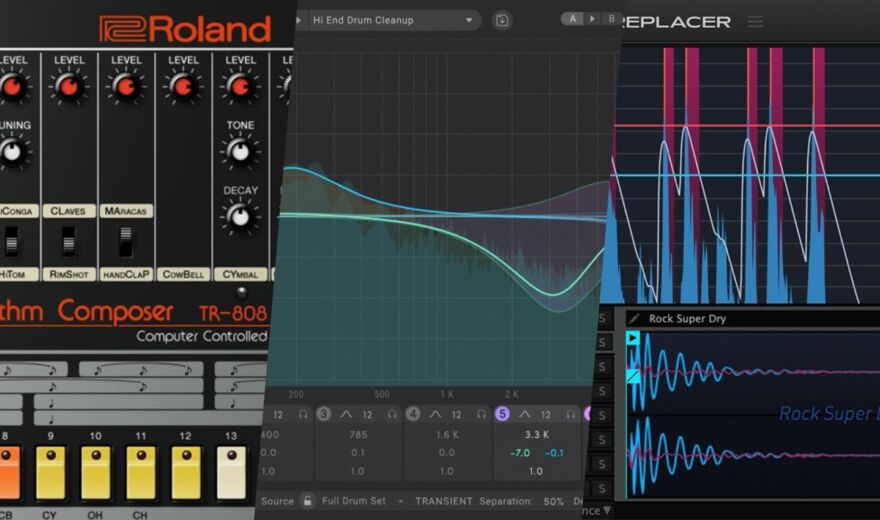Viewport: 880px width, 520px height.
Task: Solo band 4 with its headphone icon
Action: 482,414
